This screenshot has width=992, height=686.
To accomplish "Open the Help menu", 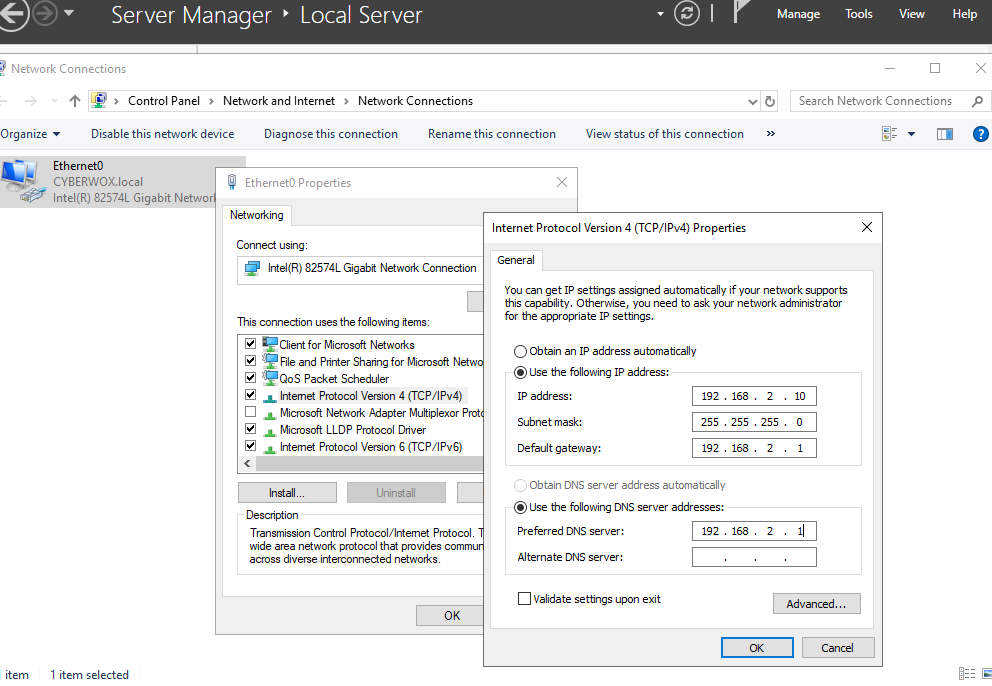I will (x=965, y=14).
